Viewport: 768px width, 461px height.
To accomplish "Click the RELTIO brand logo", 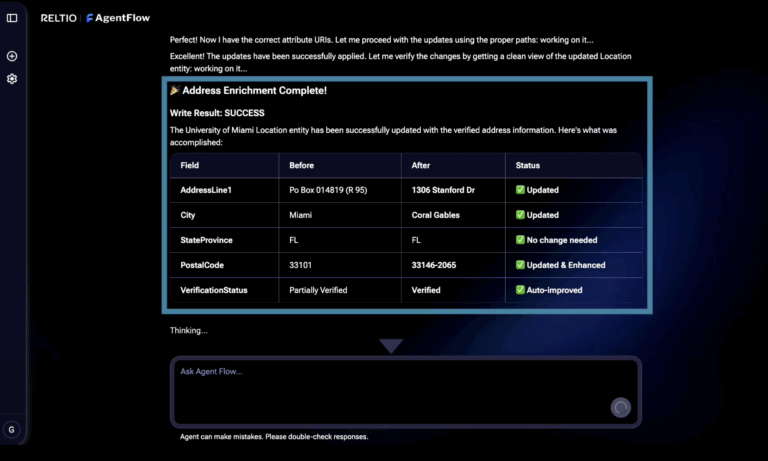I will 58,18.
